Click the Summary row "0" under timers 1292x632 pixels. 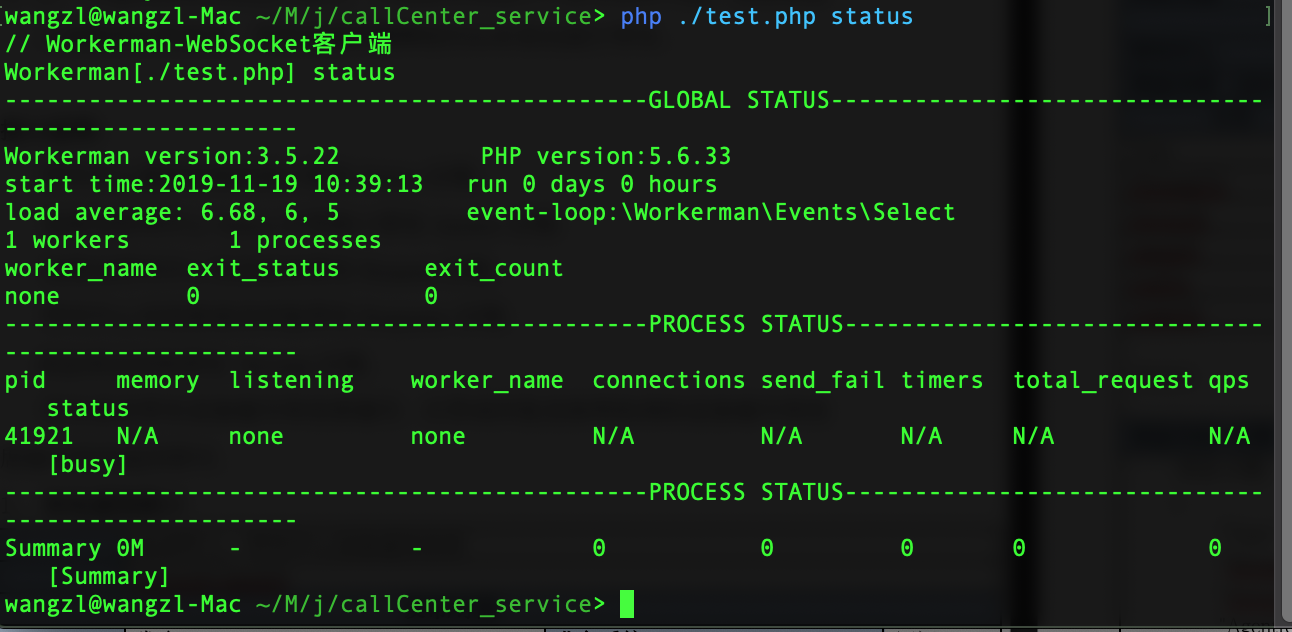pos(907,548)
